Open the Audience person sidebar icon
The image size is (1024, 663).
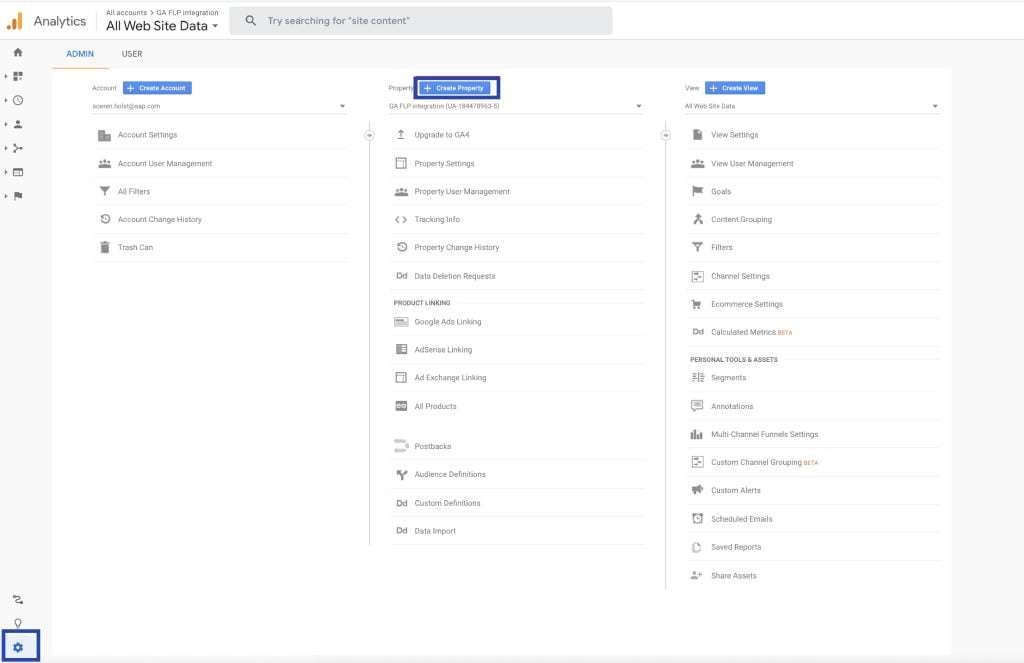(18, 124)
